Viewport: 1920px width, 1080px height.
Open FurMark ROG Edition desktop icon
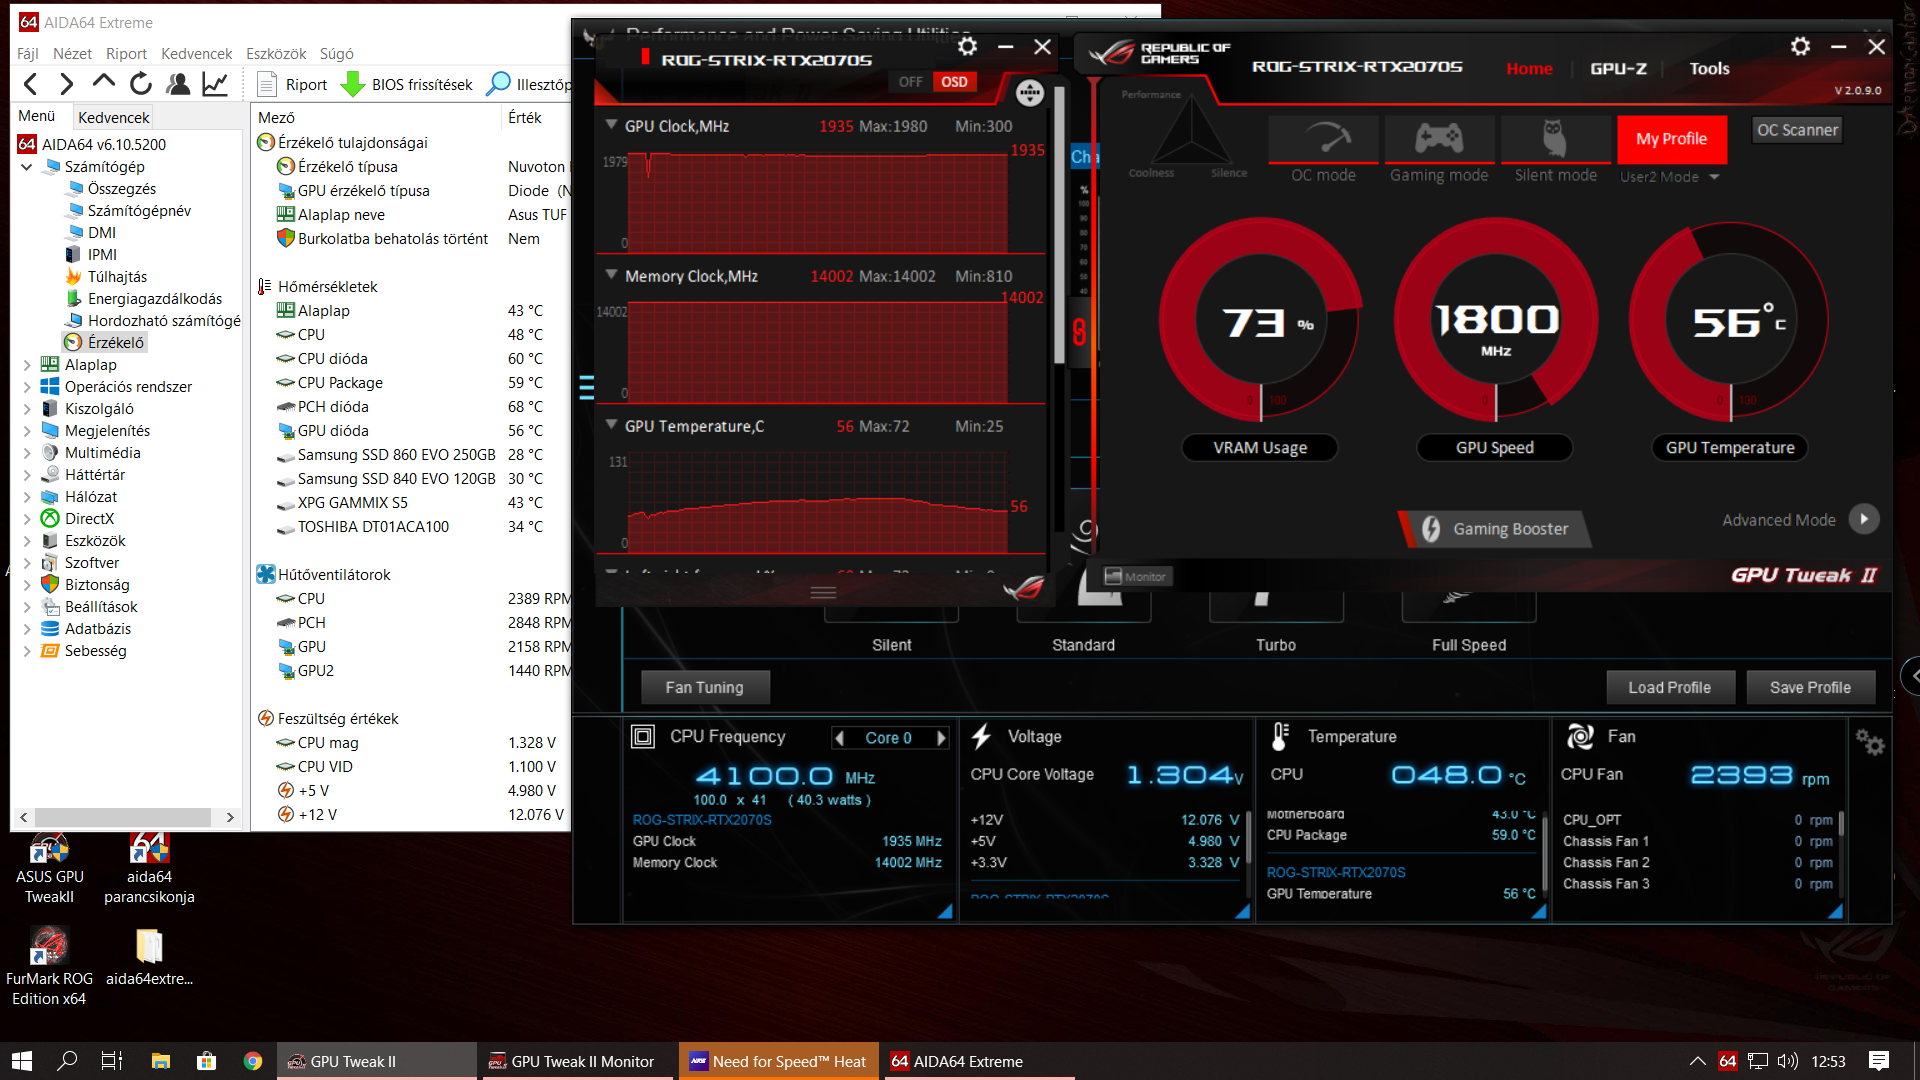click(x=49, y=965)
